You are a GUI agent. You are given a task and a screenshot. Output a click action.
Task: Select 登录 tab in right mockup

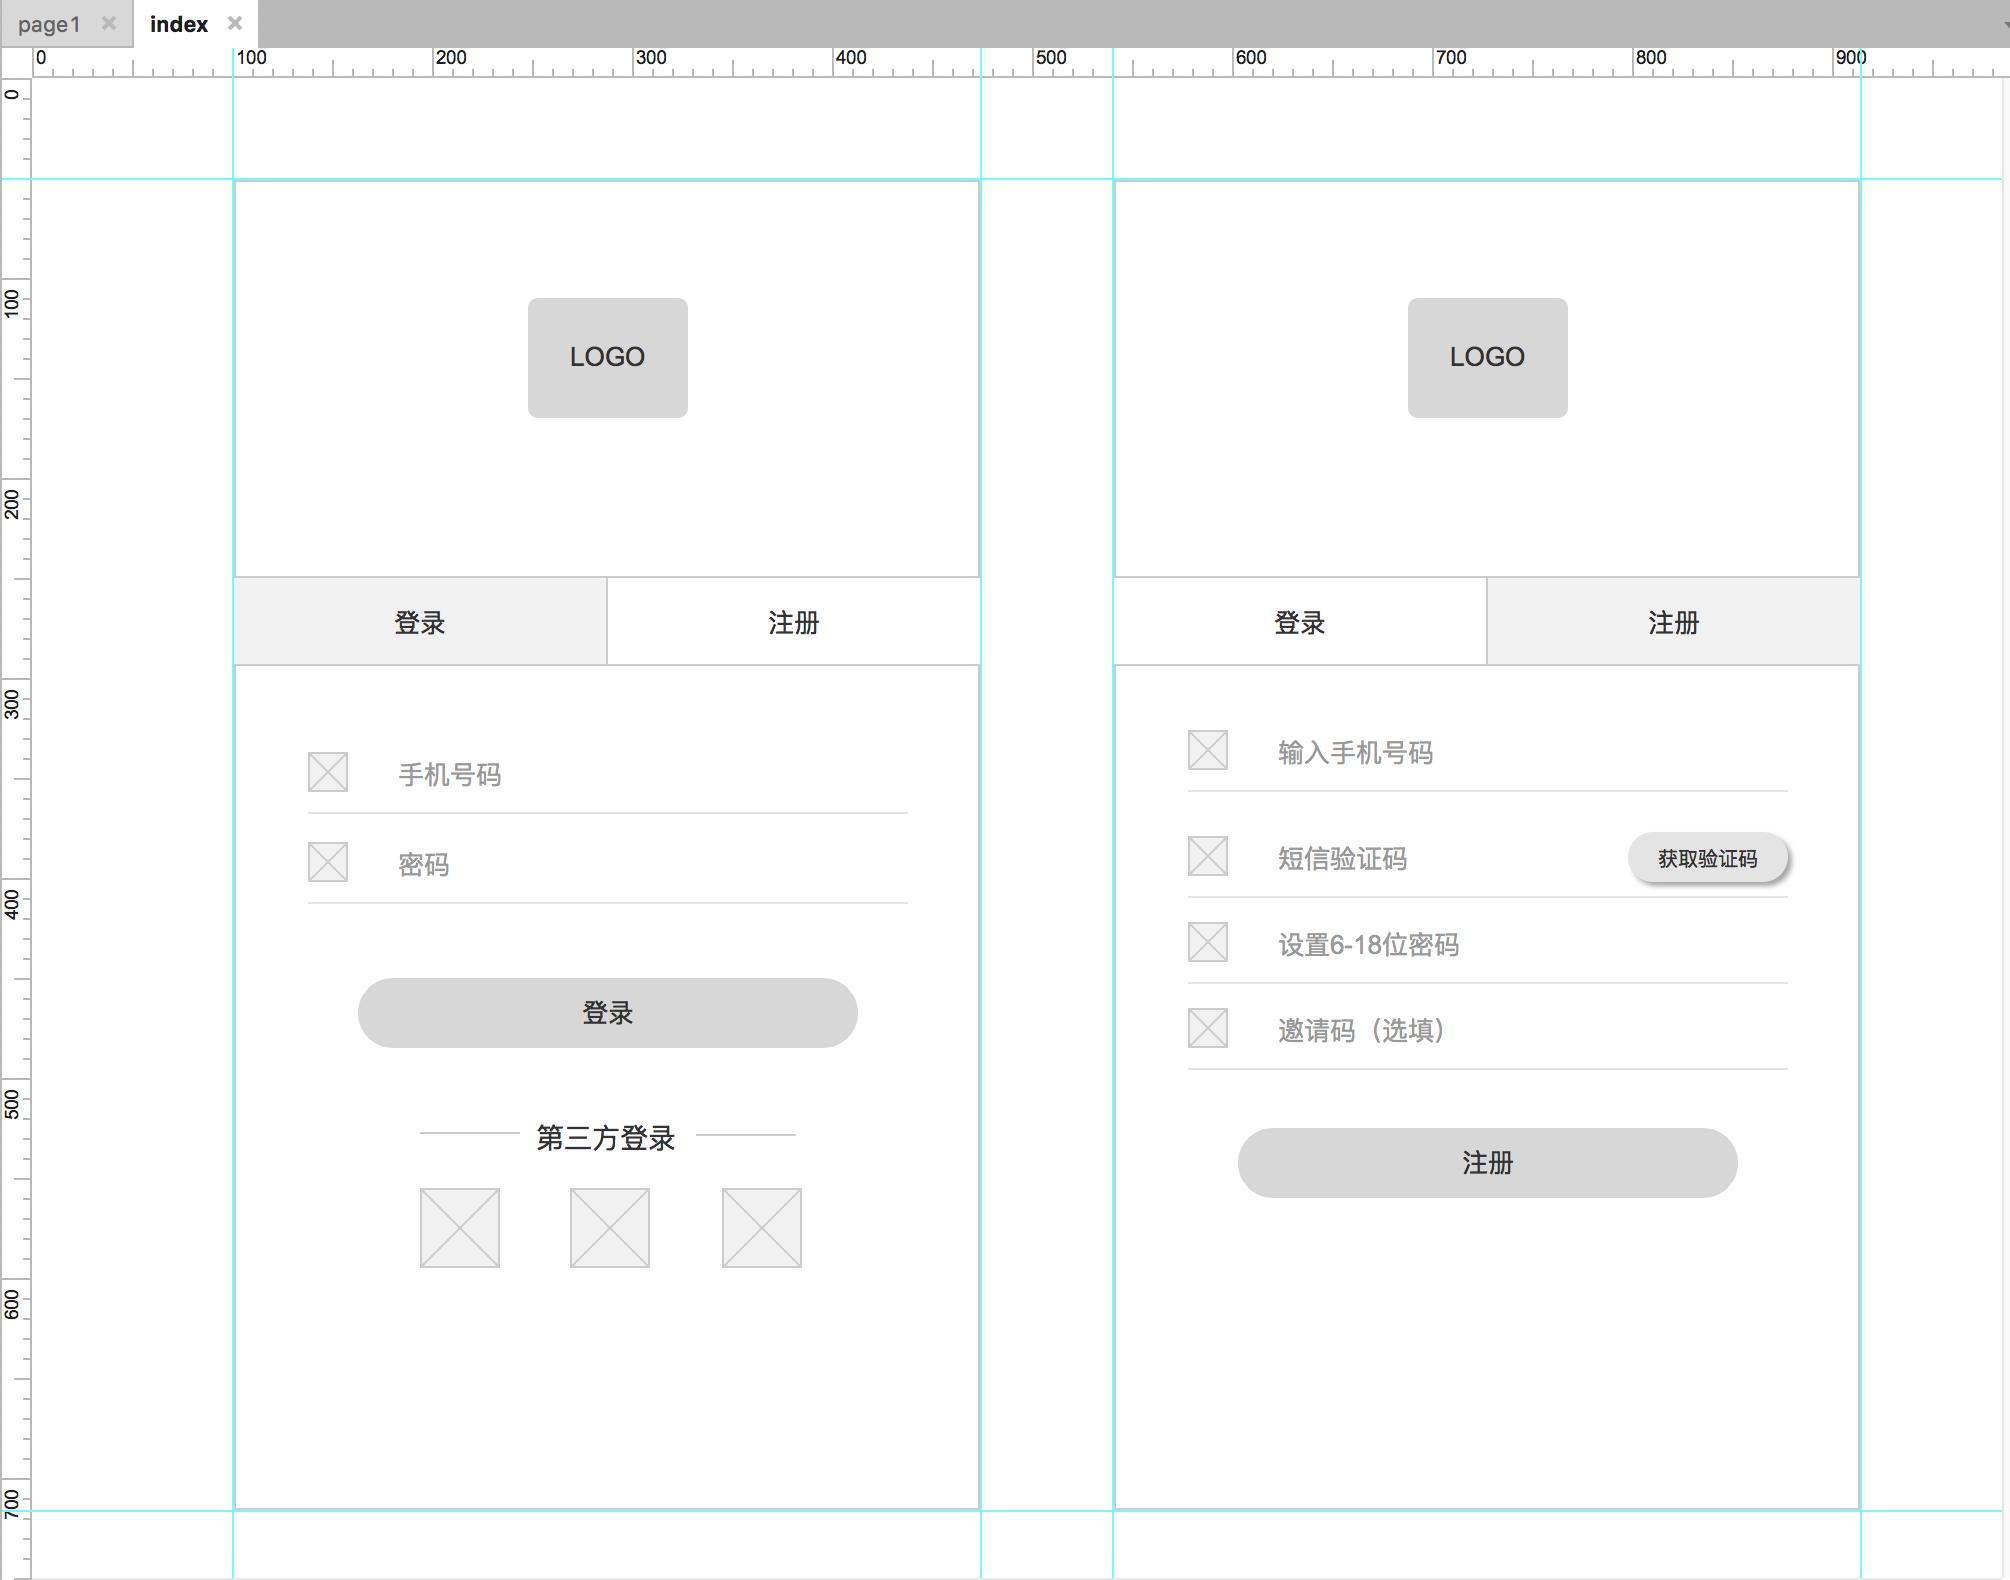(x=1299, y=622)
